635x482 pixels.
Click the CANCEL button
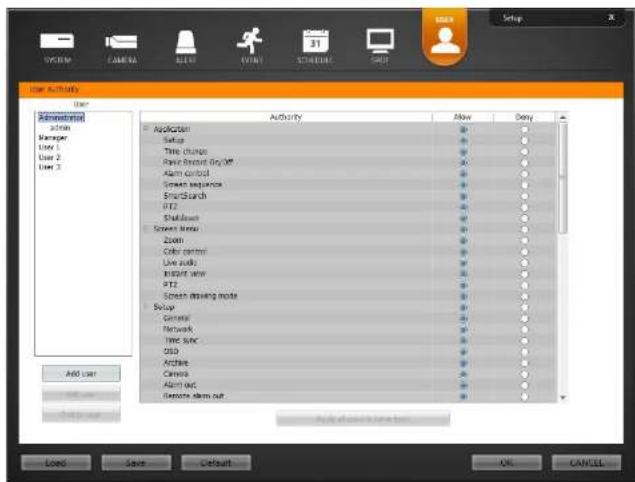pyautogui.click(x=586, y=463)
